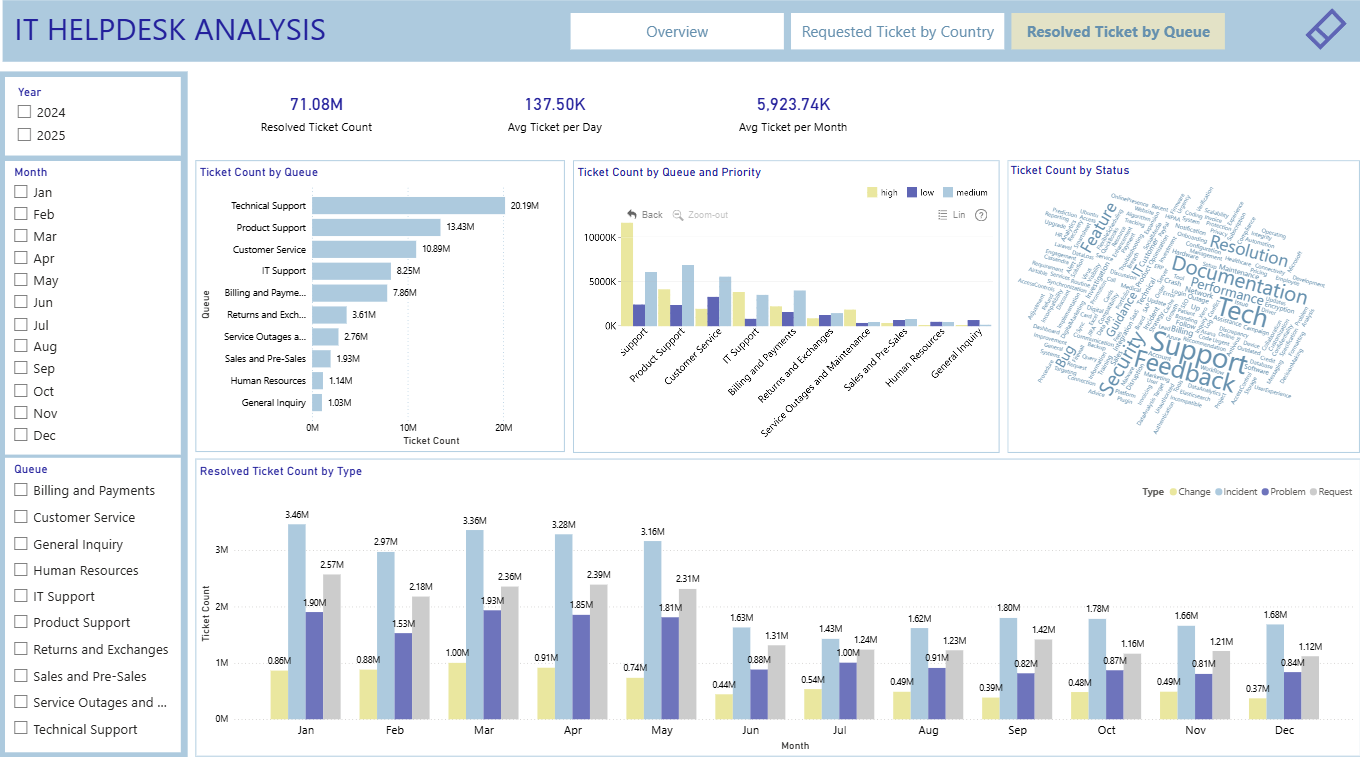Screen dimensions: 1360x757
Task: Click the Product Support bar showing 13.43M
Action: point(376,227)
